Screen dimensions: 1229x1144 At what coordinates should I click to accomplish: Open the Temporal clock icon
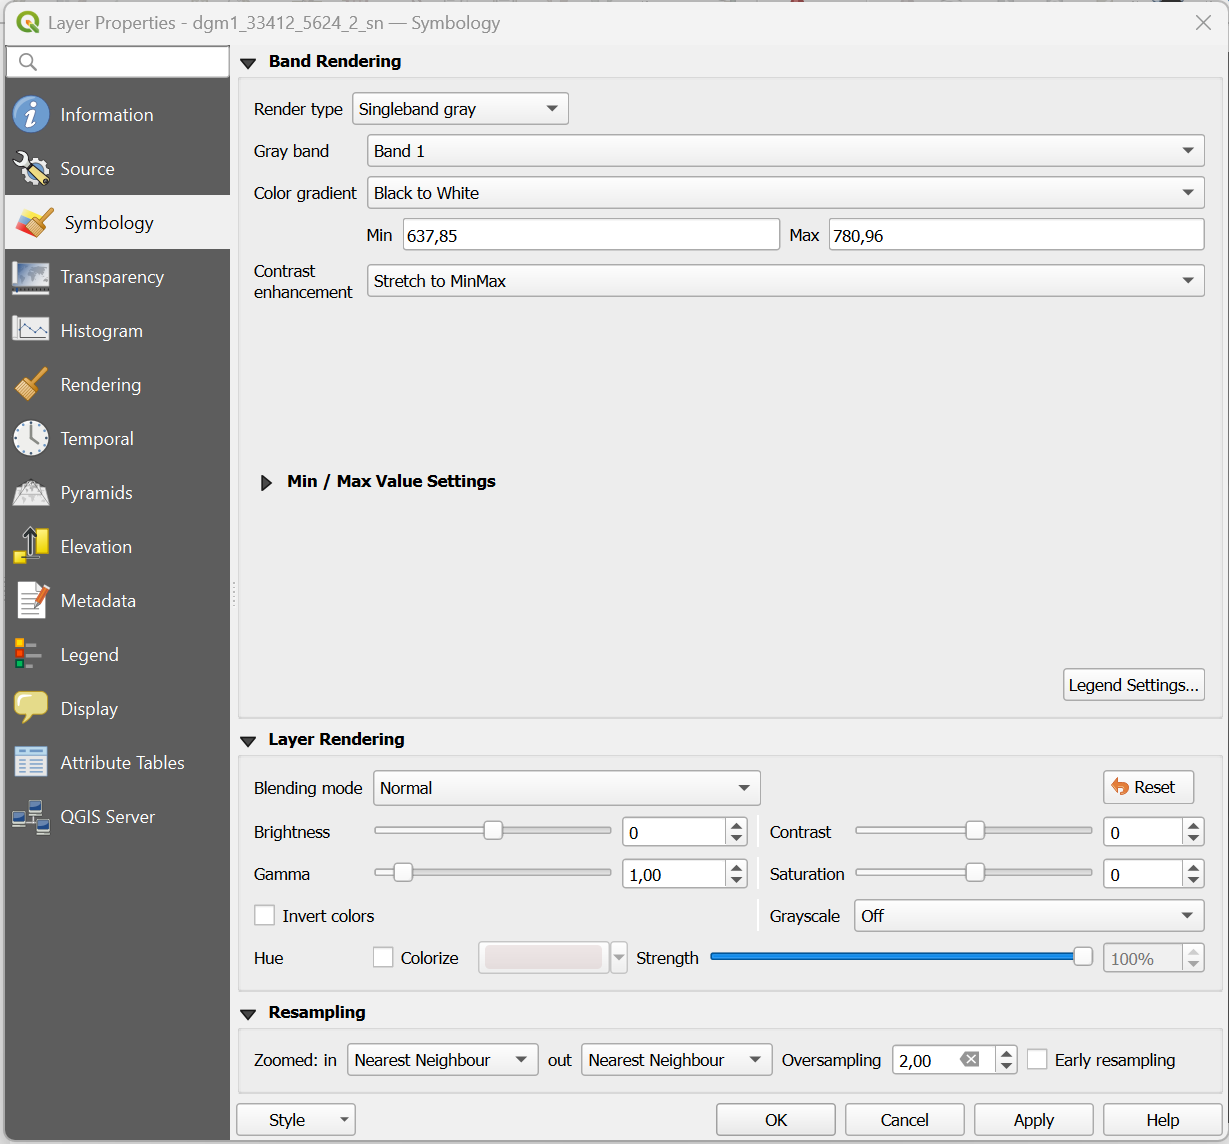[31, 439]
